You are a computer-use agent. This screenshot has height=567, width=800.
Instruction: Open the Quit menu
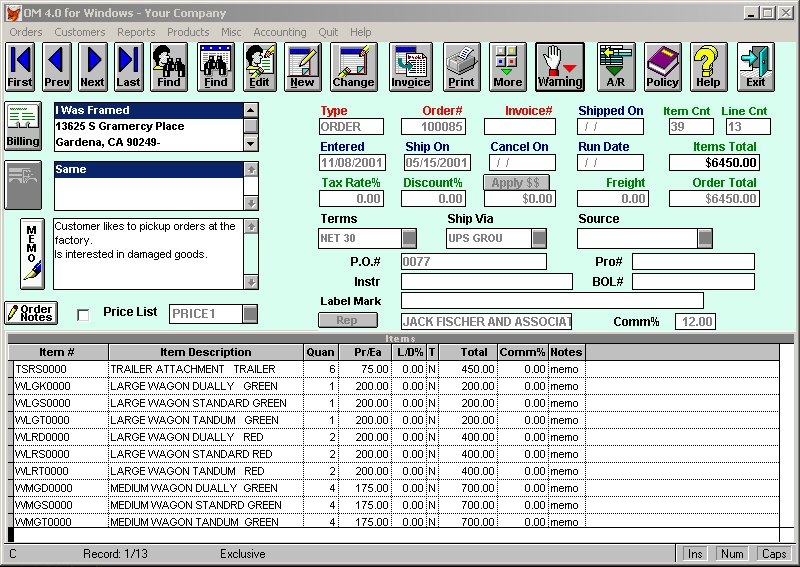point(328,32)
